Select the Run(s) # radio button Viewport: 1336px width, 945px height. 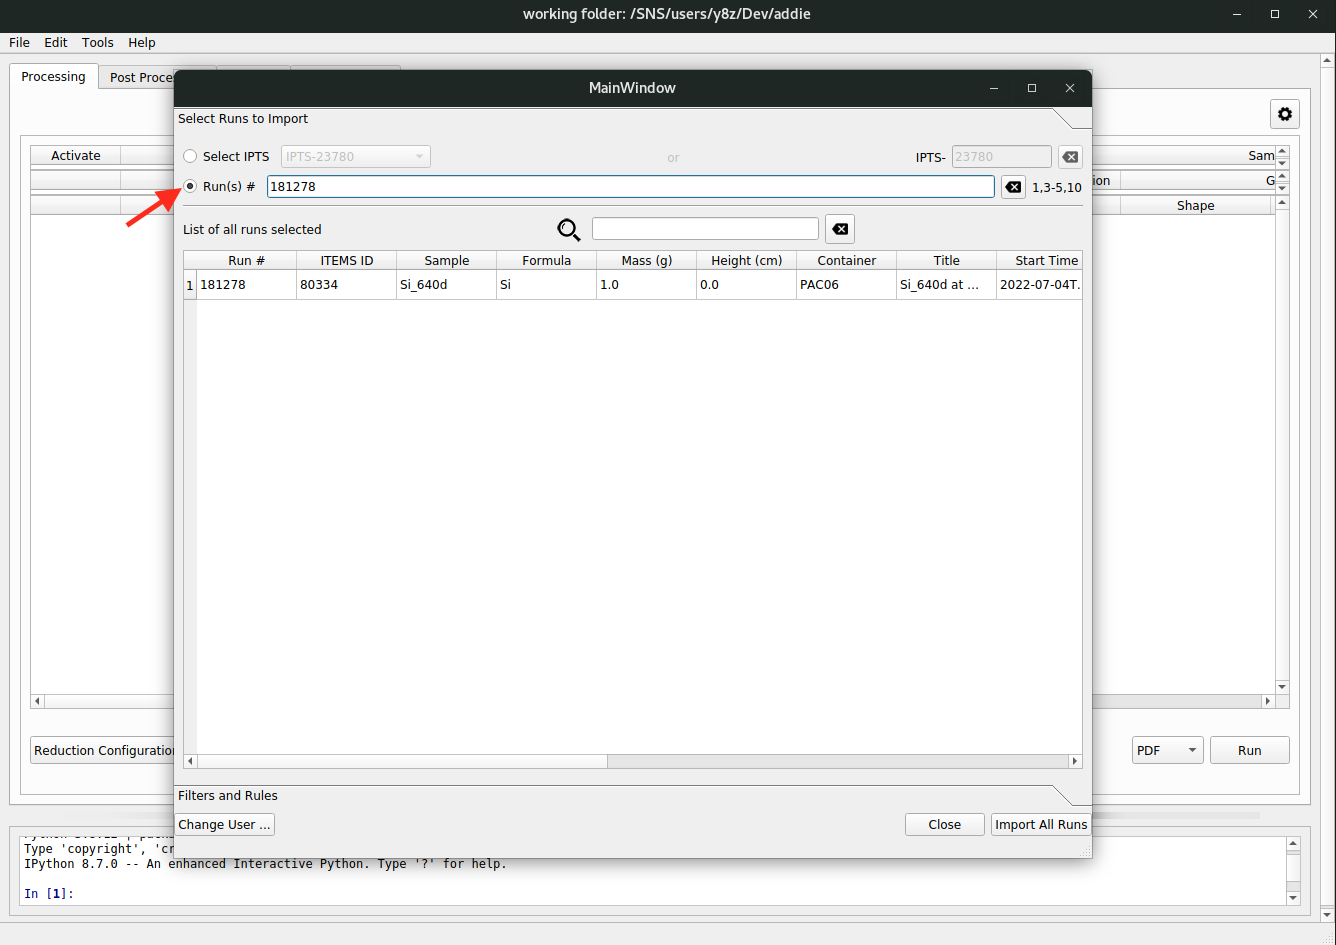tap(191, 187)
